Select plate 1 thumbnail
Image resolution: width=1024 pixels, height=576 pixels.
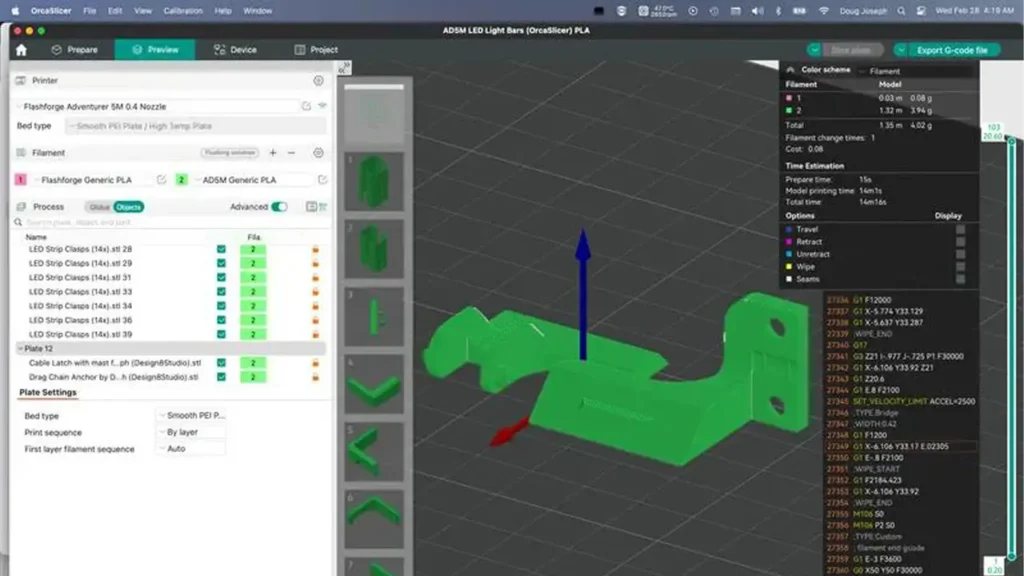374,182
